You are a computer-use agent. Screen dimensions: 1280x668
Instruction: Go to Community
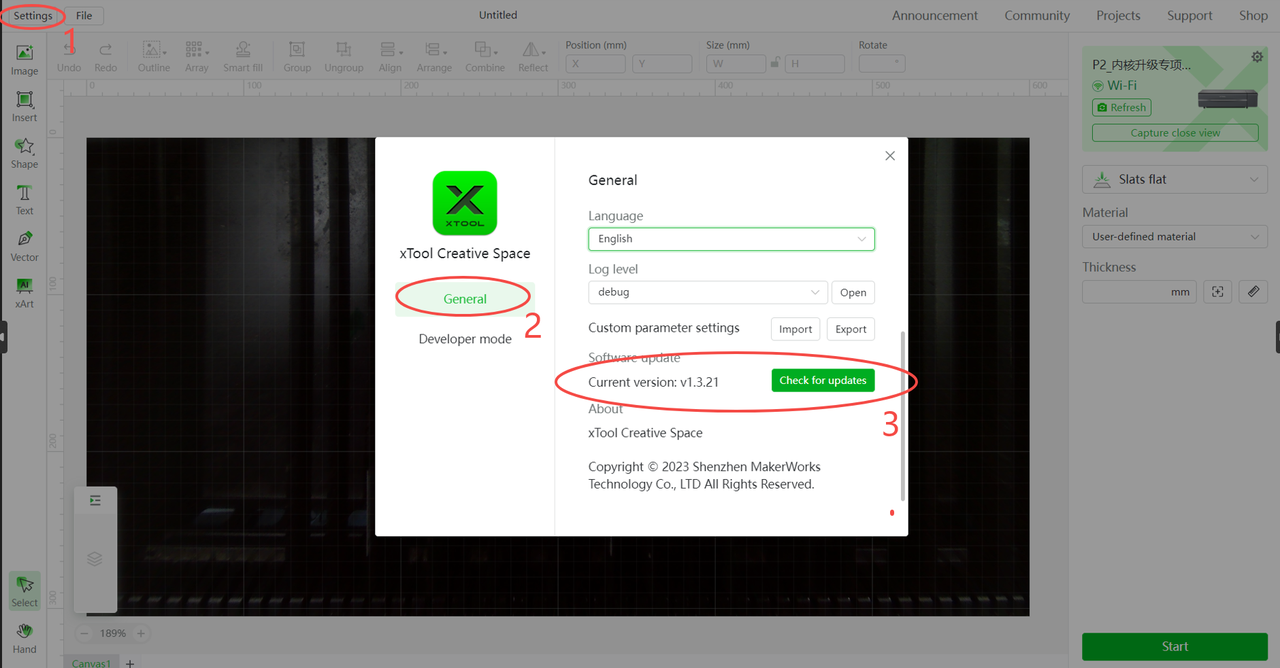(x=1037, y=15)
